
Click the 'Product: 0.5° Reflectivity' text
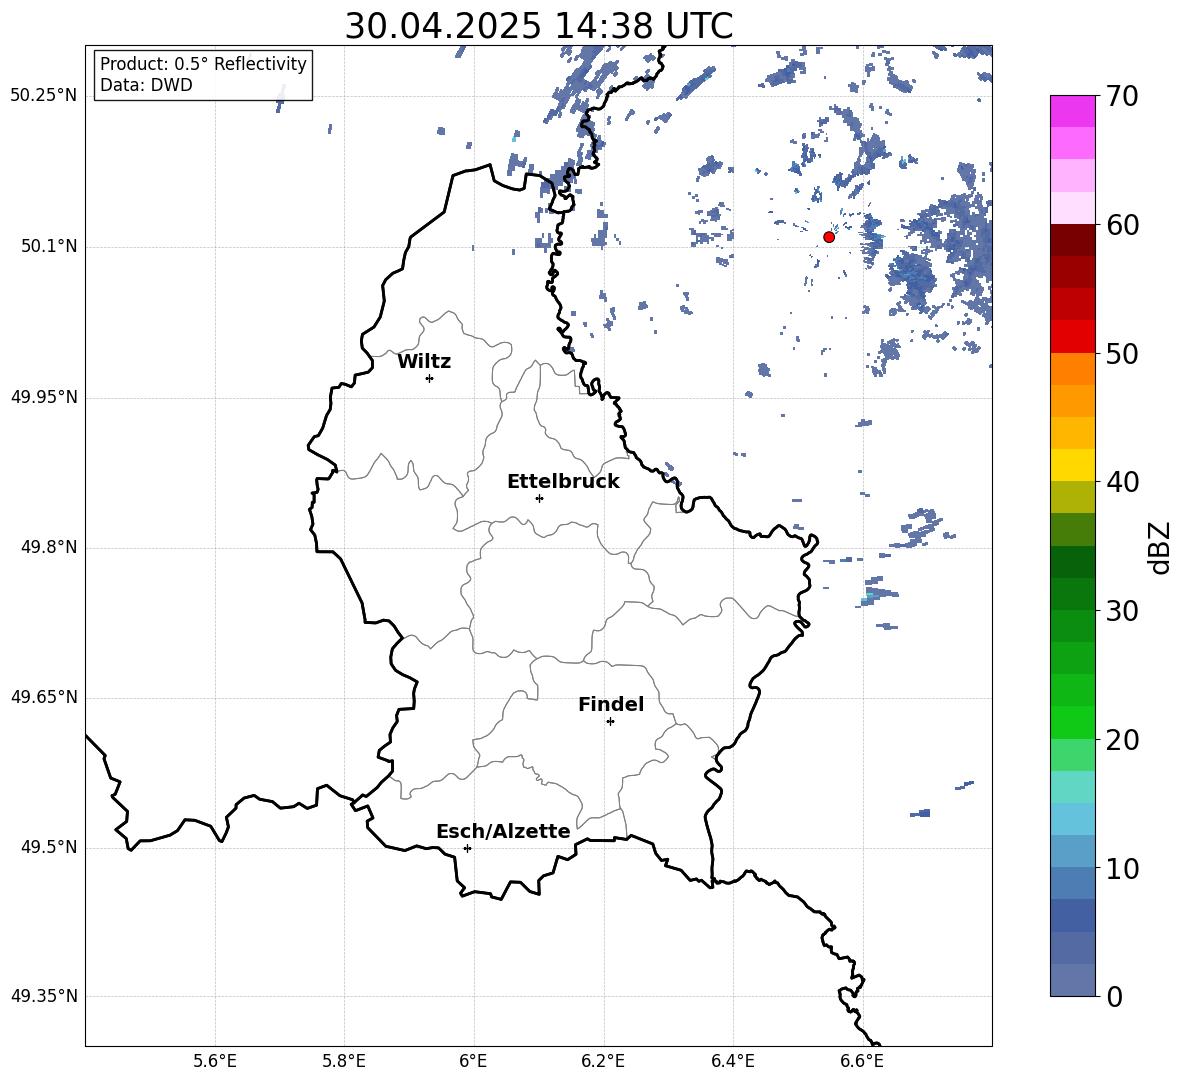click(203, 64)
